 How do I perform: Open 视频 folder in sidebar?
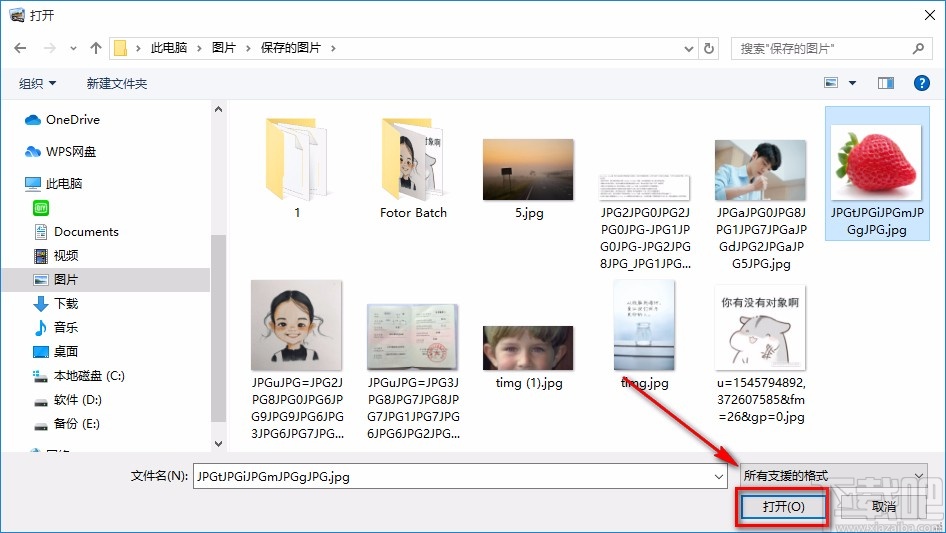56,255
